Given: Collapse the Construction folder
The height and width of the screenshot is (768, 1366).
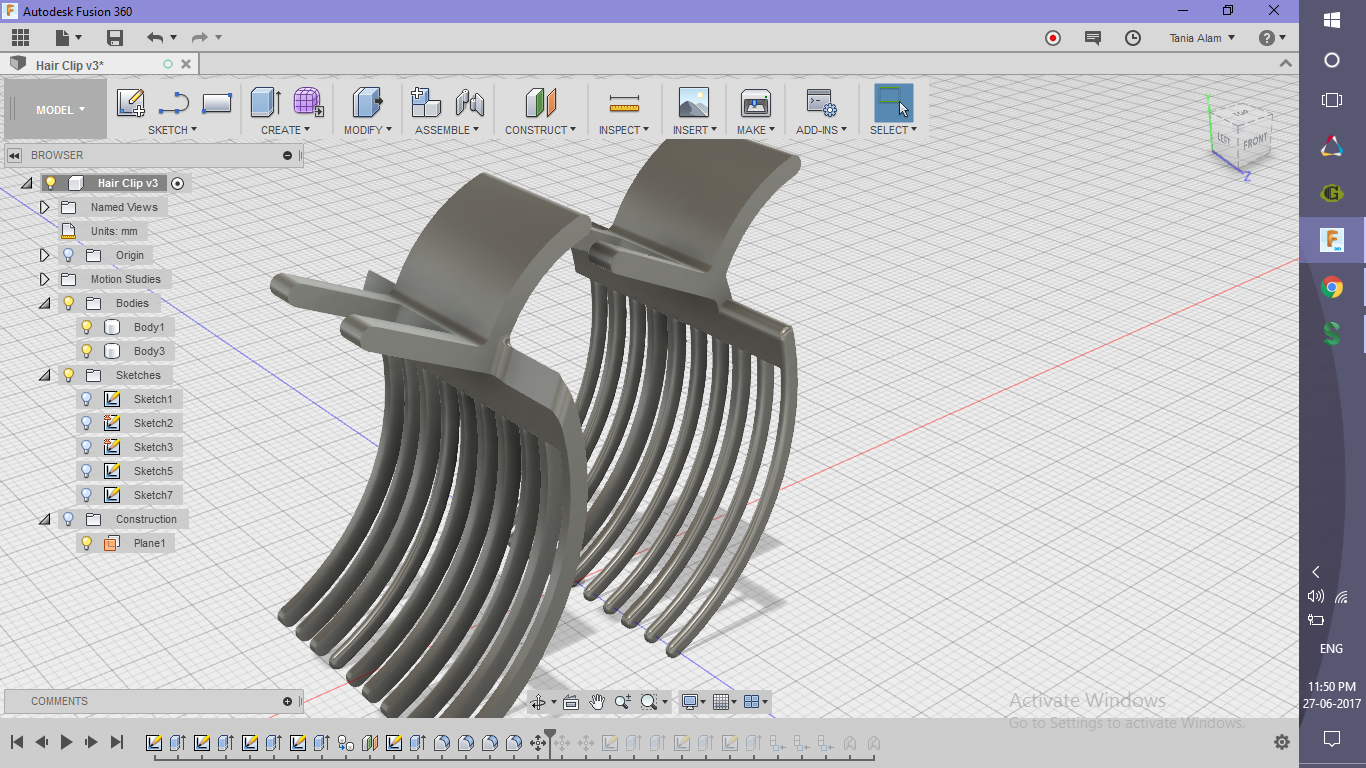Looking at the screenshot, I should pos(44,519).
